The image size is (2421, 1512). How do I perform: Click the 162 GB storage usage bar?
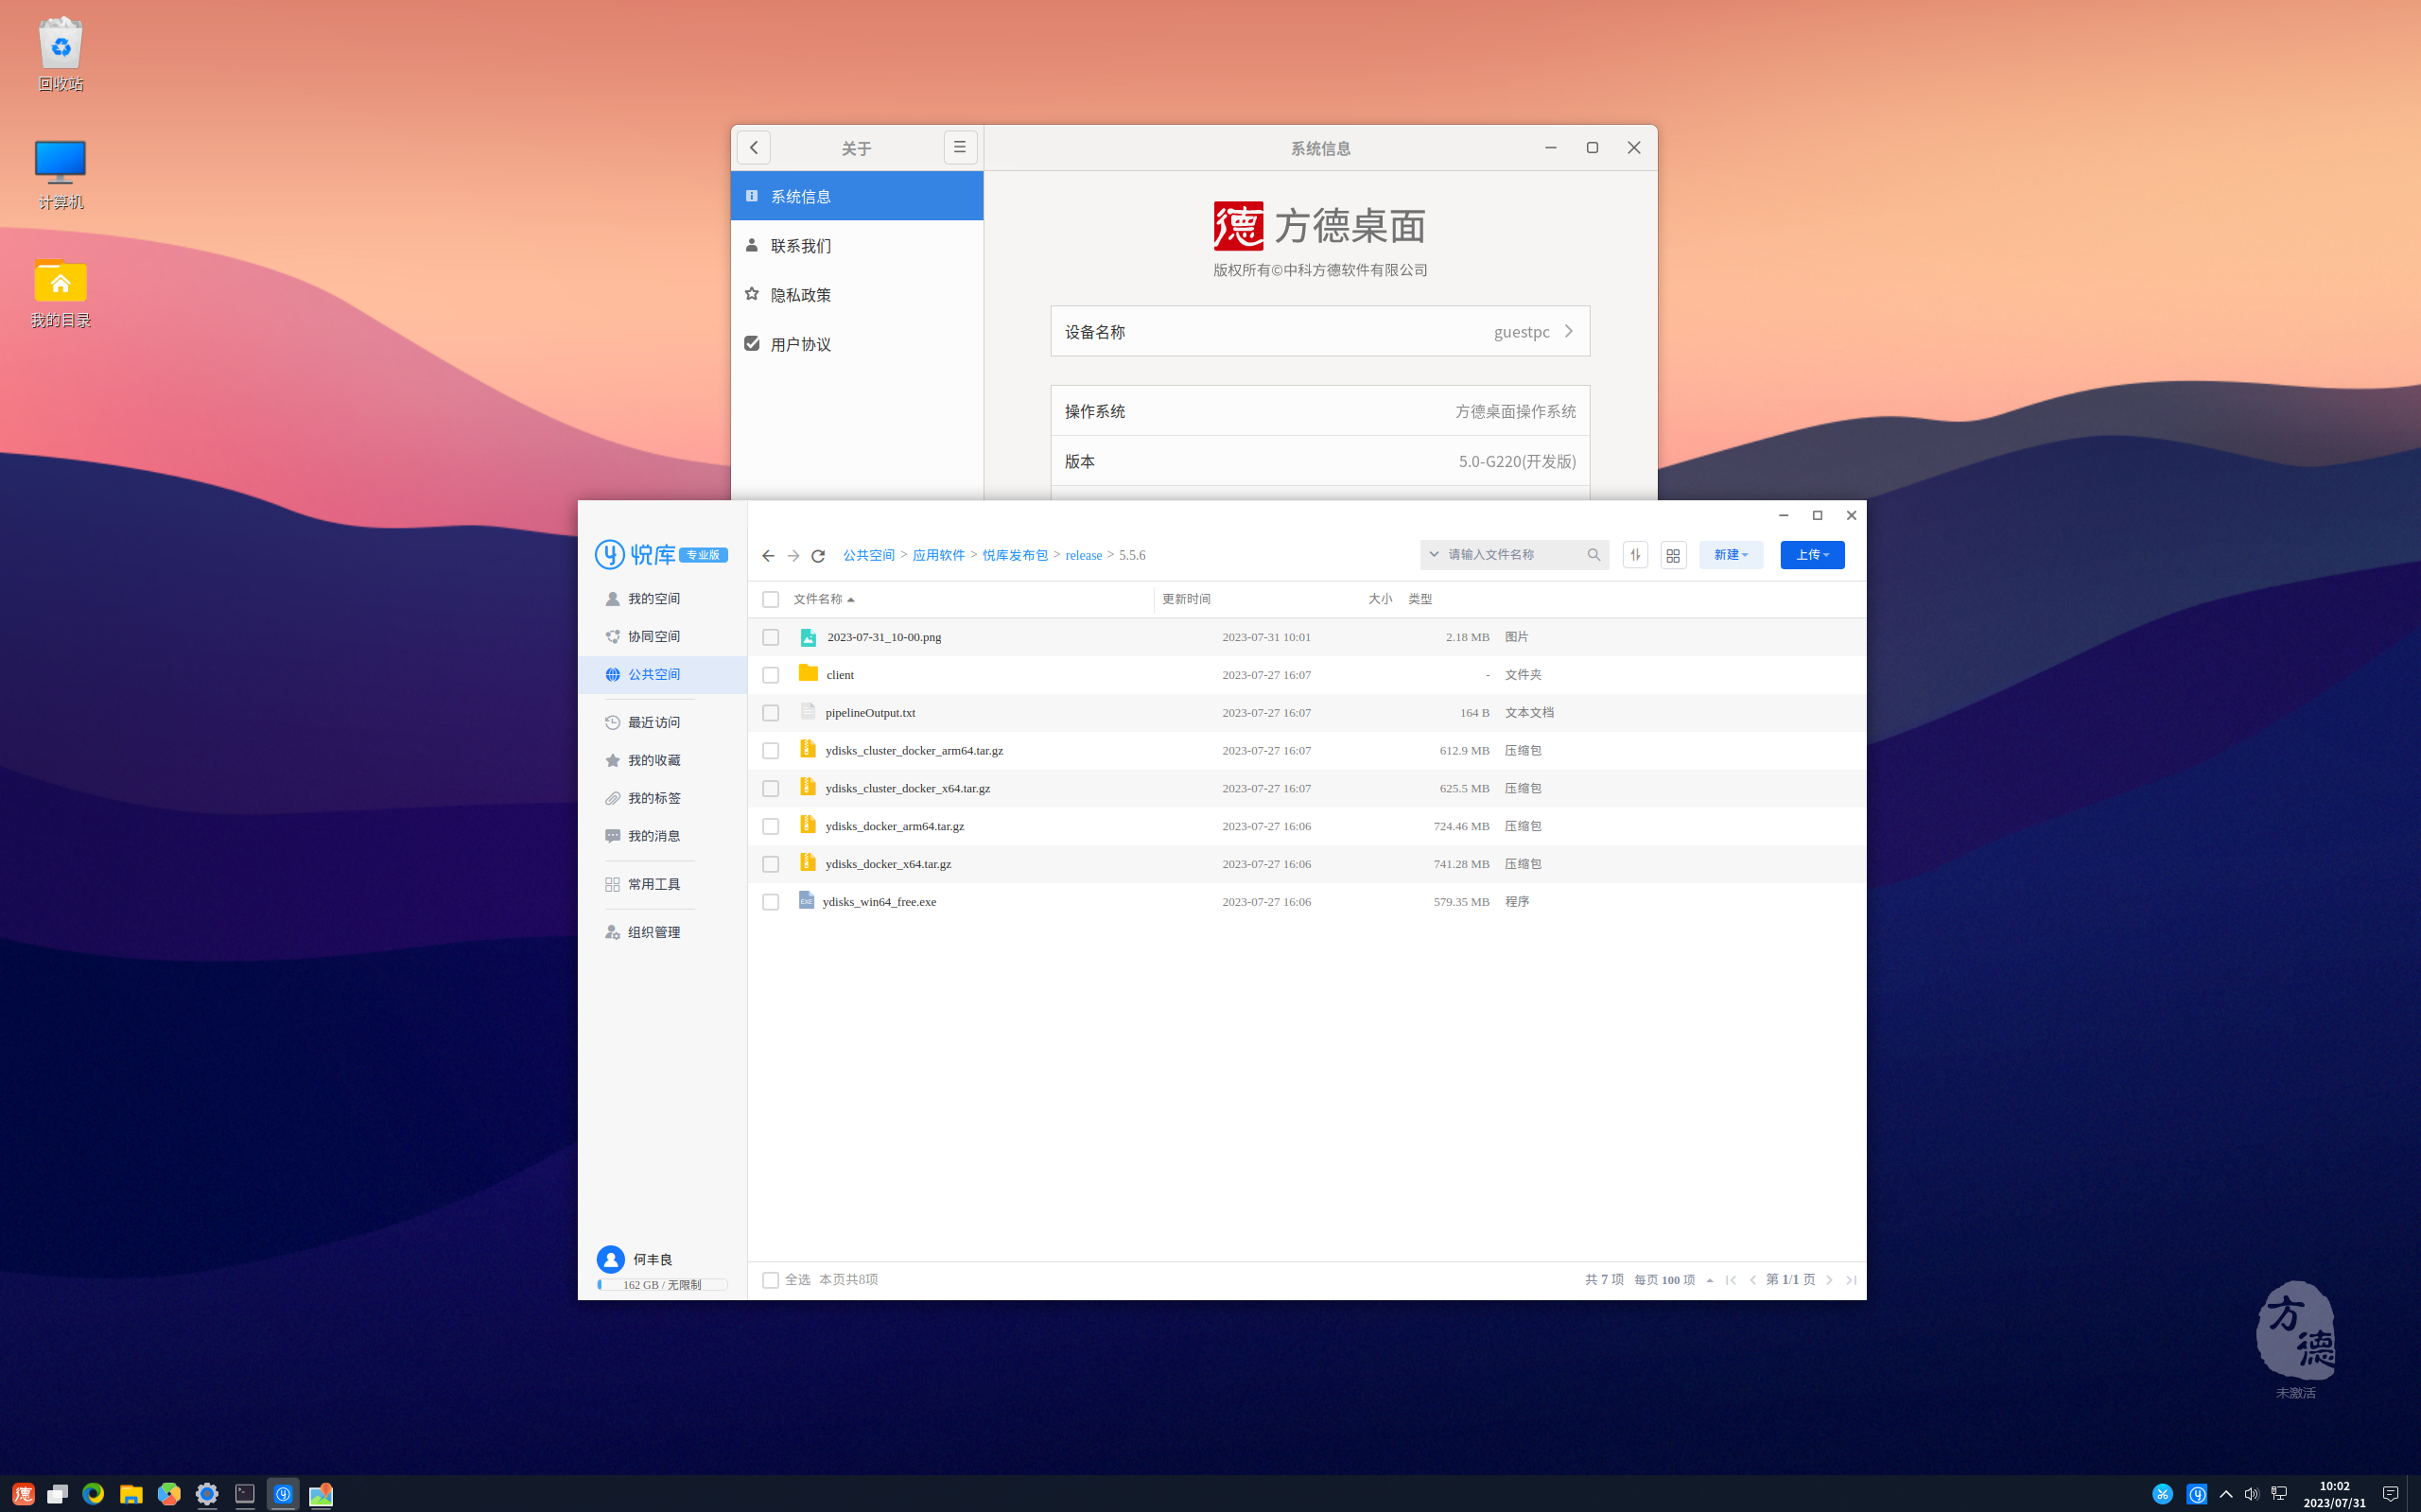pyautogui.click(x=662, y=1285)
